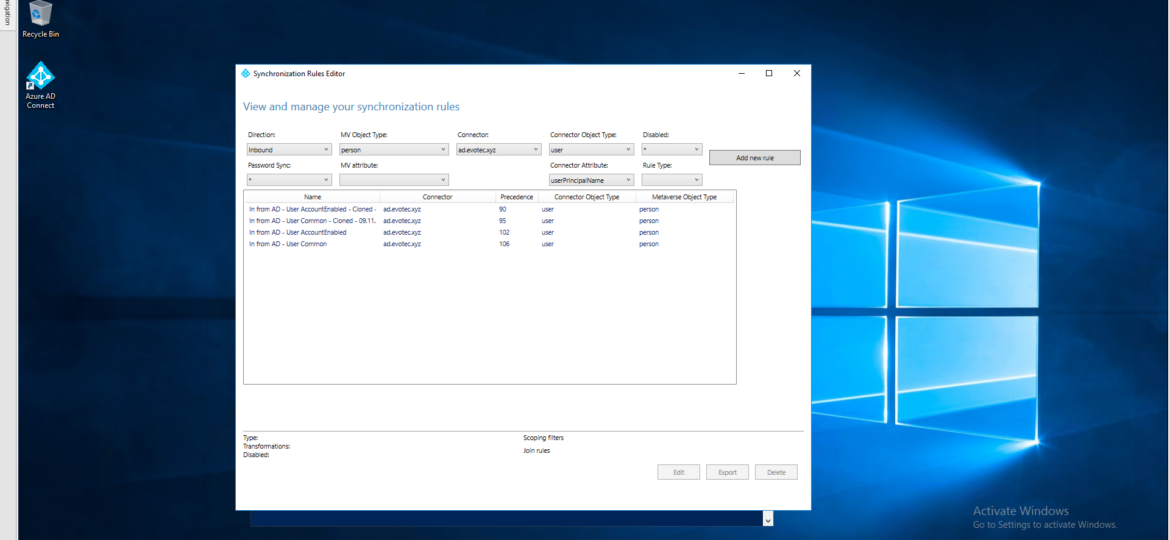The height and width of the screenshot is (540, 1170).
Task: Click the Join rules label
Action: [536, 450]
